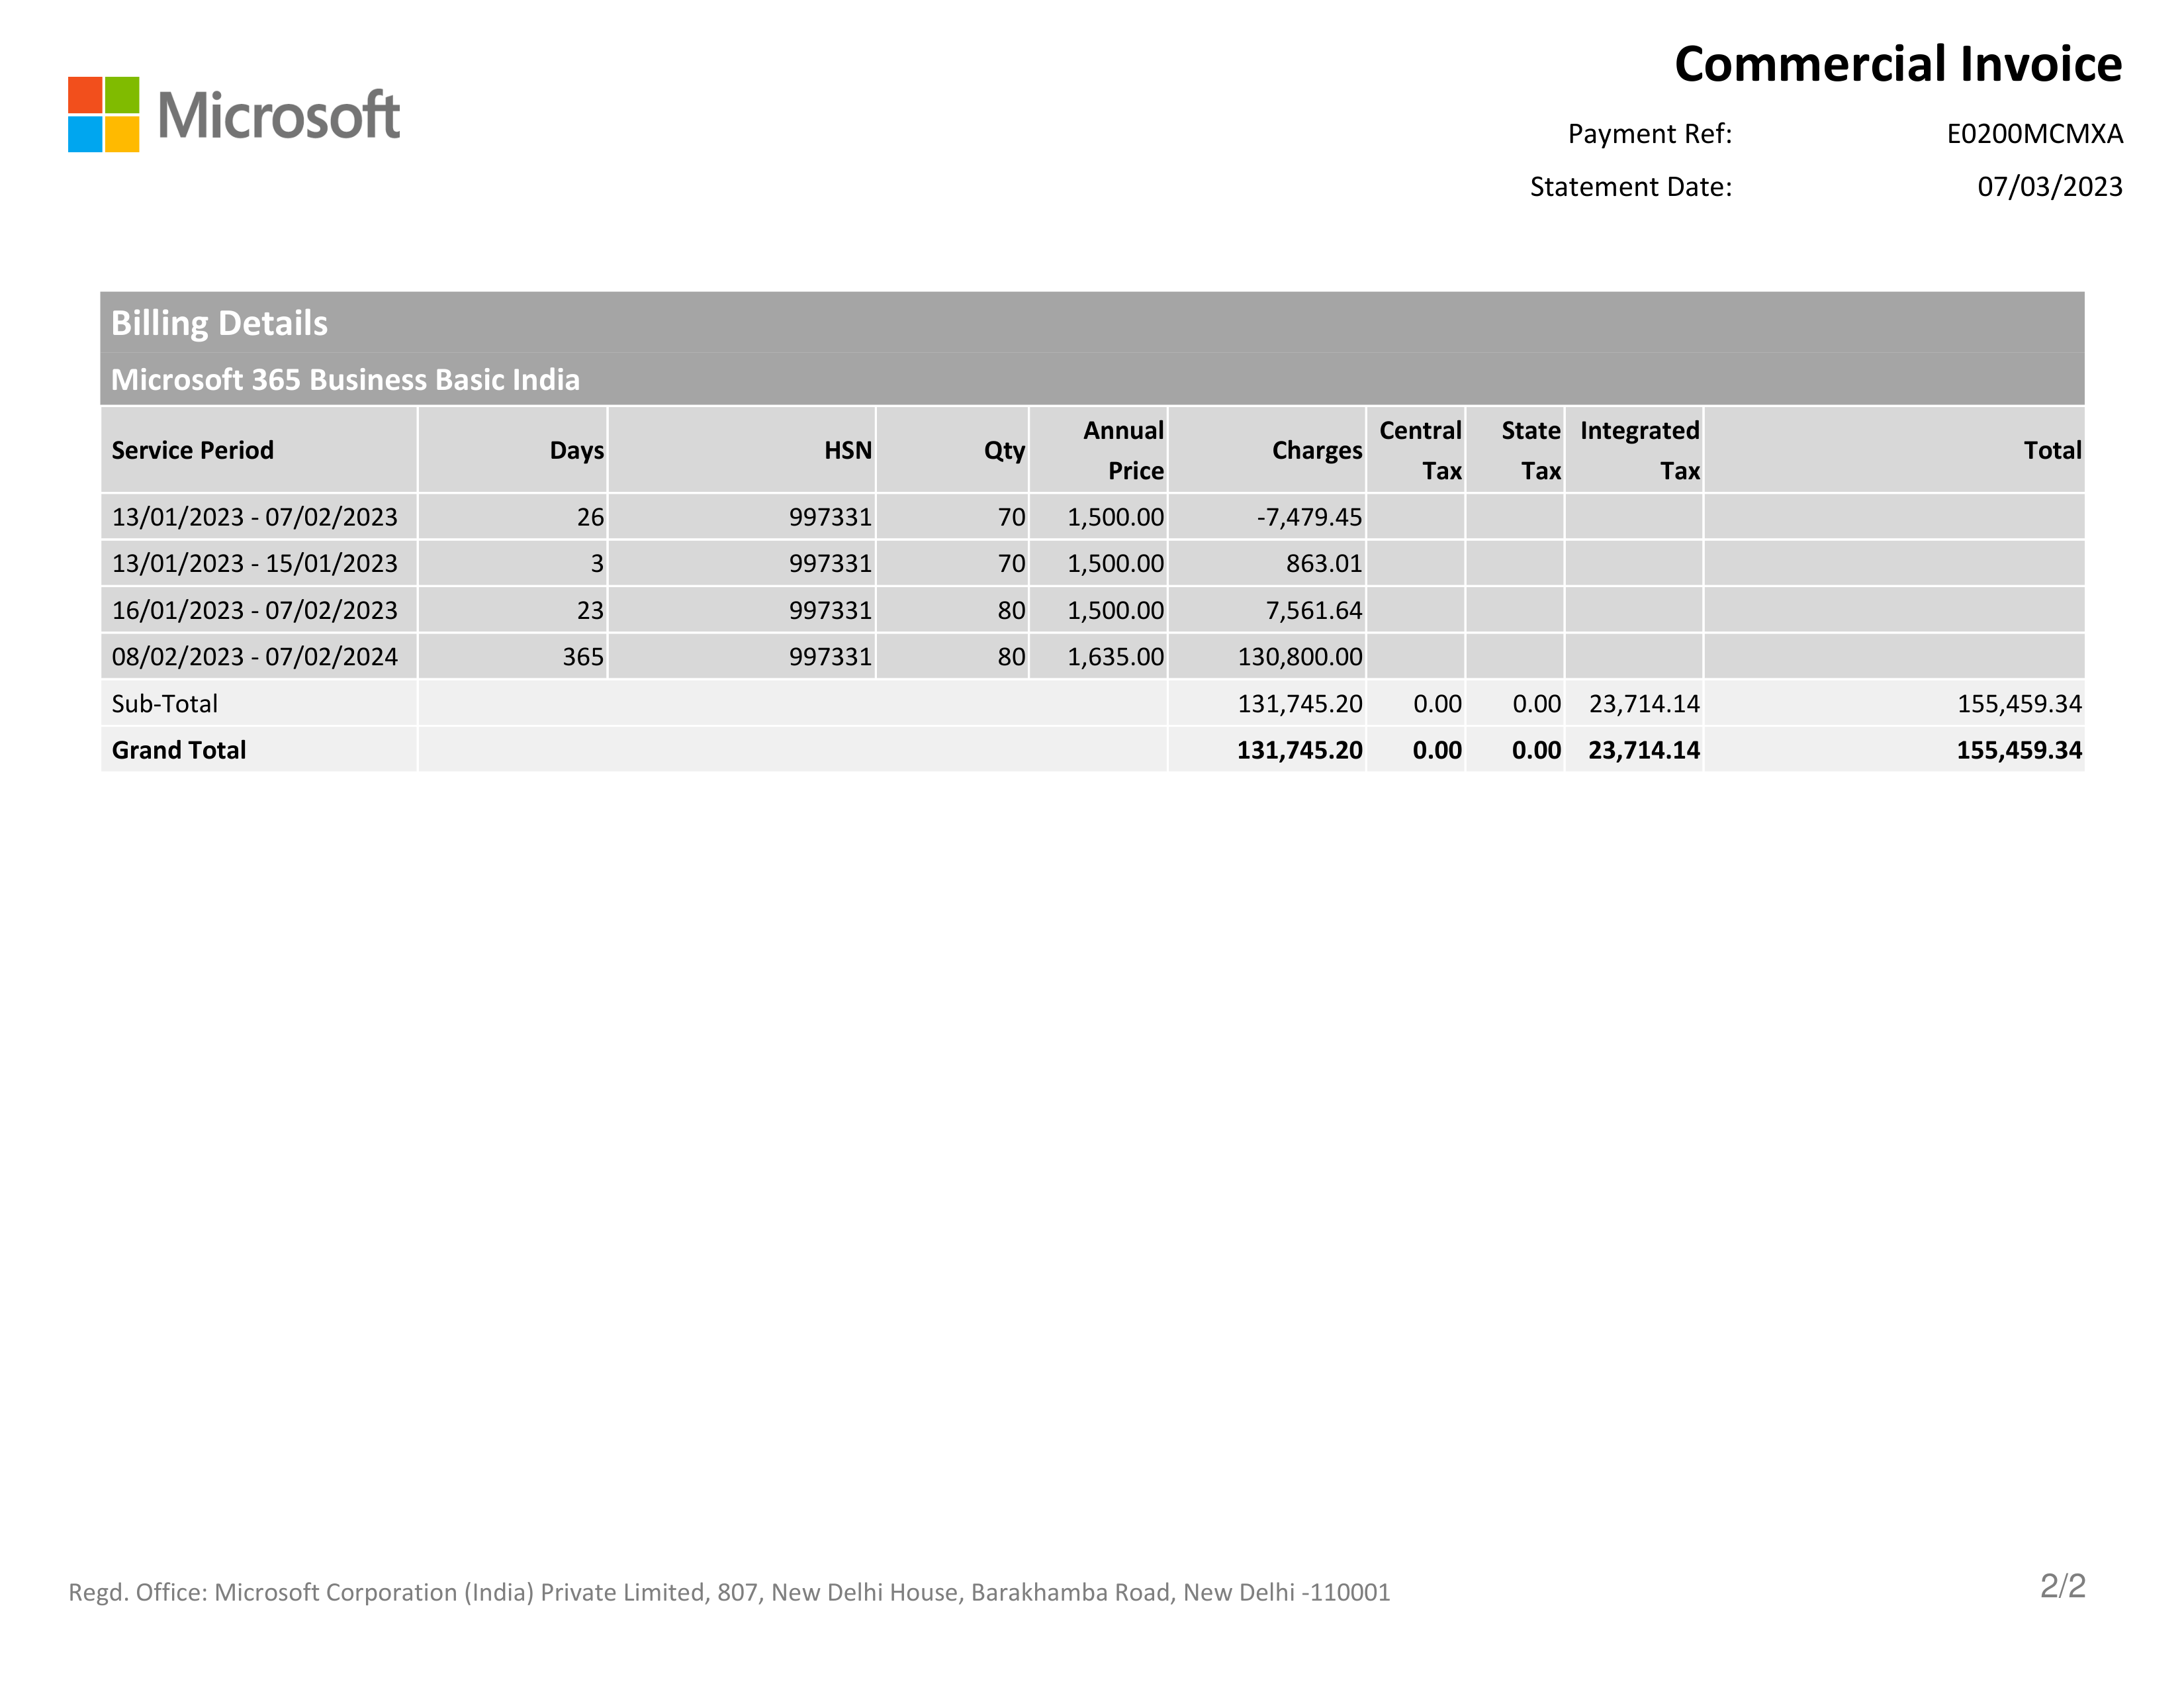Image resolution: width=2184 pixels, height=1688 pixels.
Task: Click Sub-Total charges 131,745.20
Action: click(1300, 703)
